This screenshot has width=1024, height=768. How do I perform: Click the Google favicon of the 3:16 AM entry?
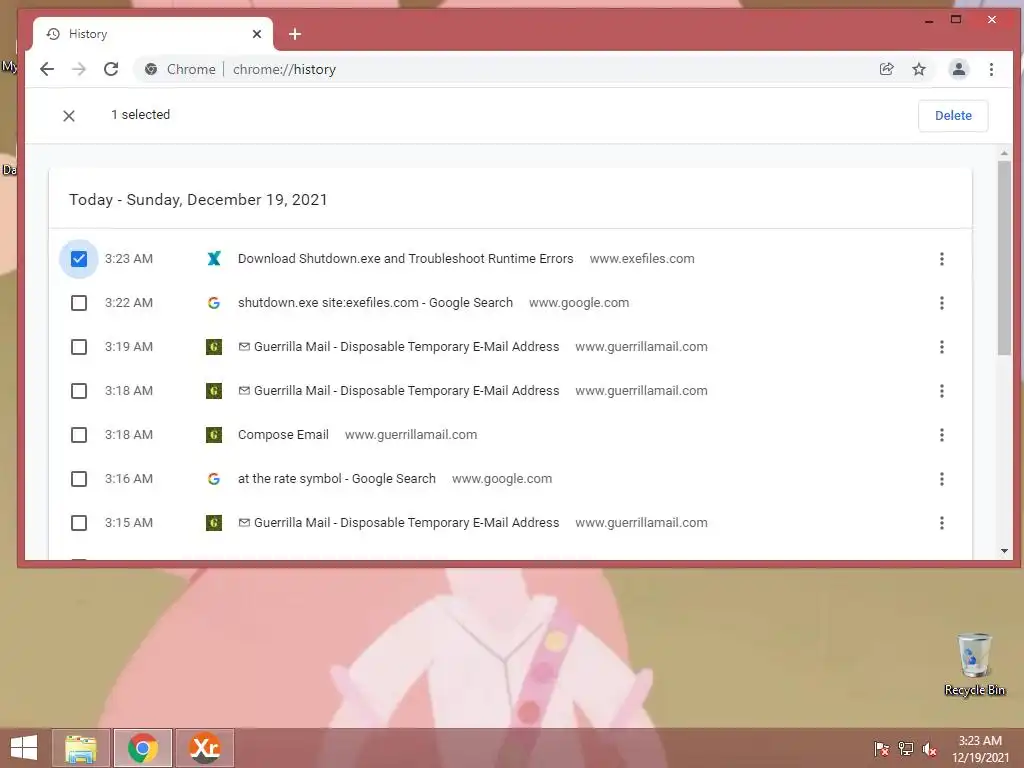tap(214, 479)
